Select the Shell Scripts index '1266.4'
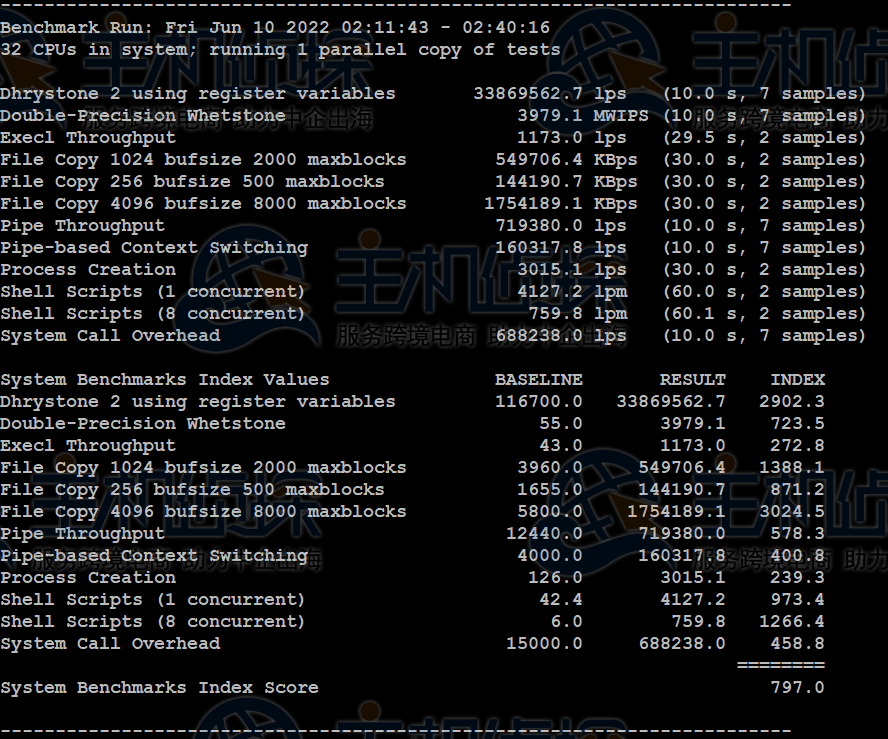The image size is (888, 739). pos(792,622)
